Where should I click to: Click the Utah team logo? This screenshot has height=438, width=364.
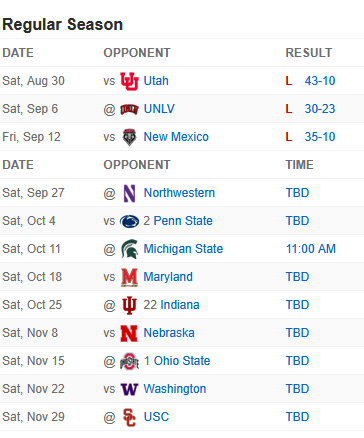(x=129, y=81)
